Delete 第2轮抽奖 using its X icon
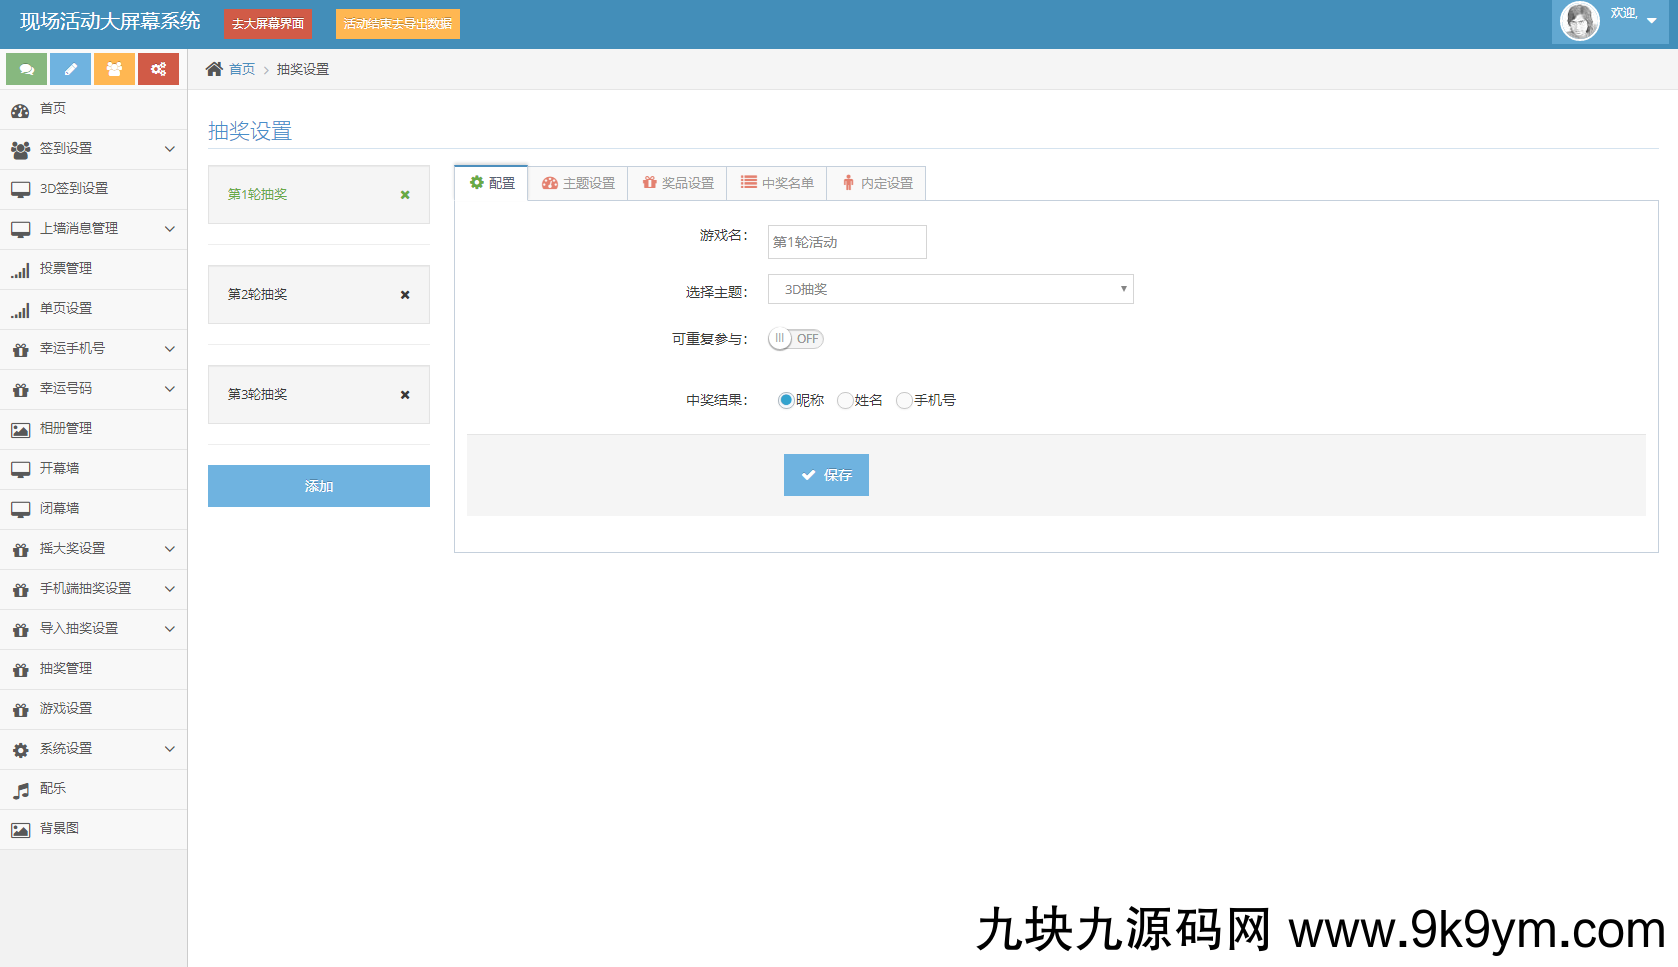This screenshot has width=1678, height=967. (405, 295)
